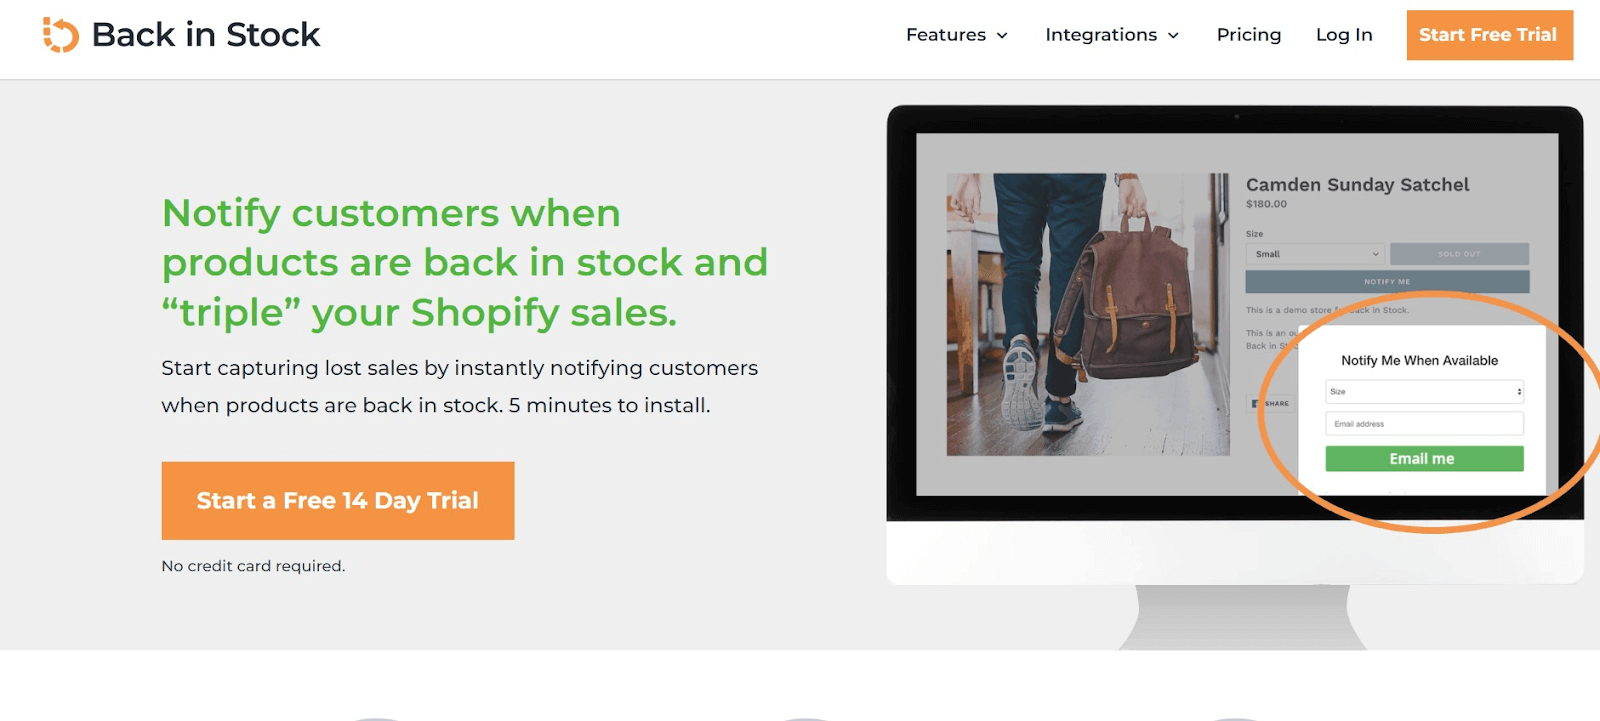Click the Sold Out button in demo

pyautogui.click(x=1459, y=254)
